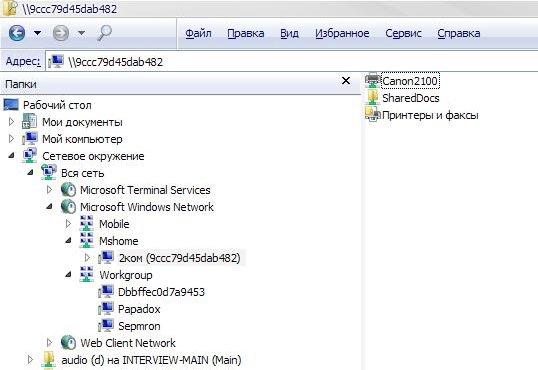Select the Рабочий стол desktop icon

click(11, 105)
